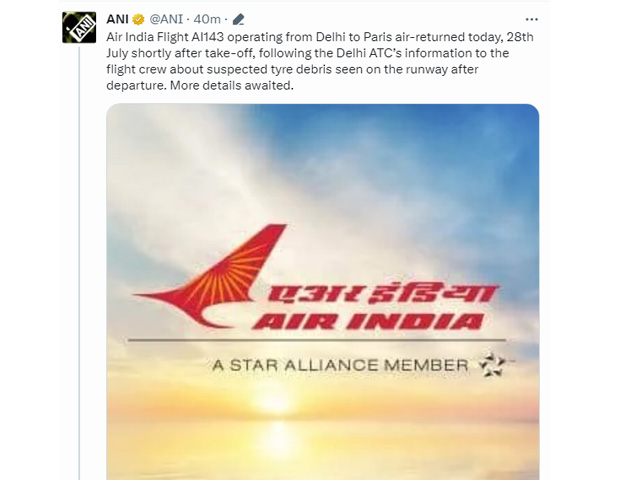The width and height of the screenshot is (640, 480).
Task: Open the 40m timestamp permalink
Action: coord(207,19)
